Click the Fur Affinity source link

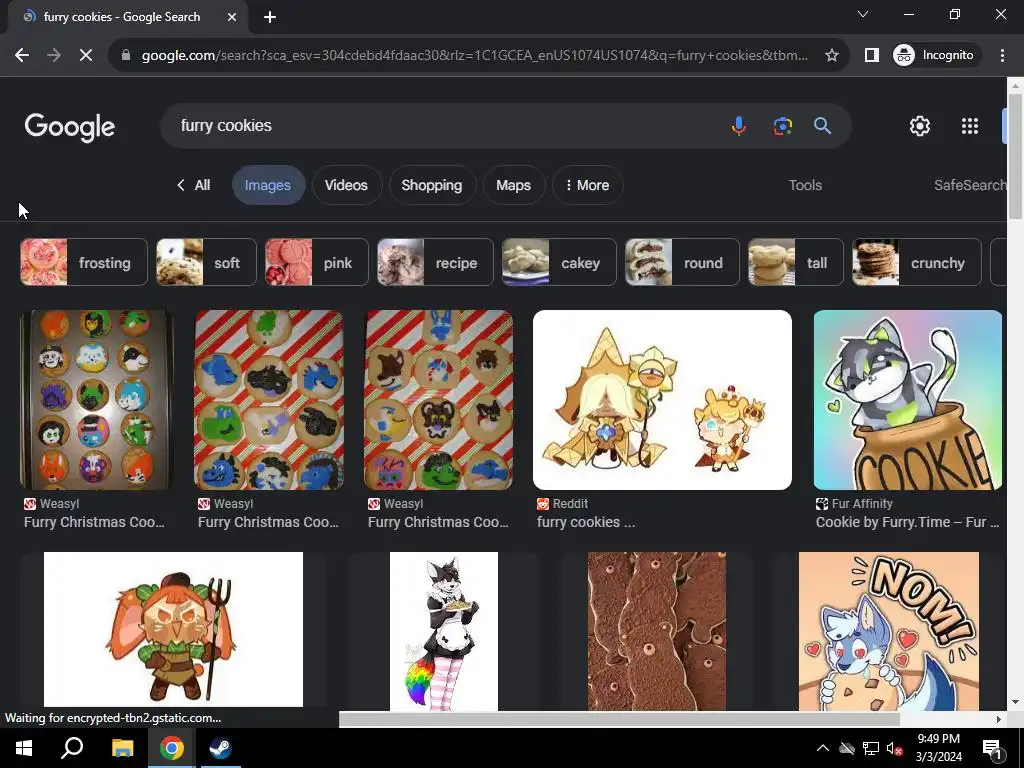coord(854,504)
